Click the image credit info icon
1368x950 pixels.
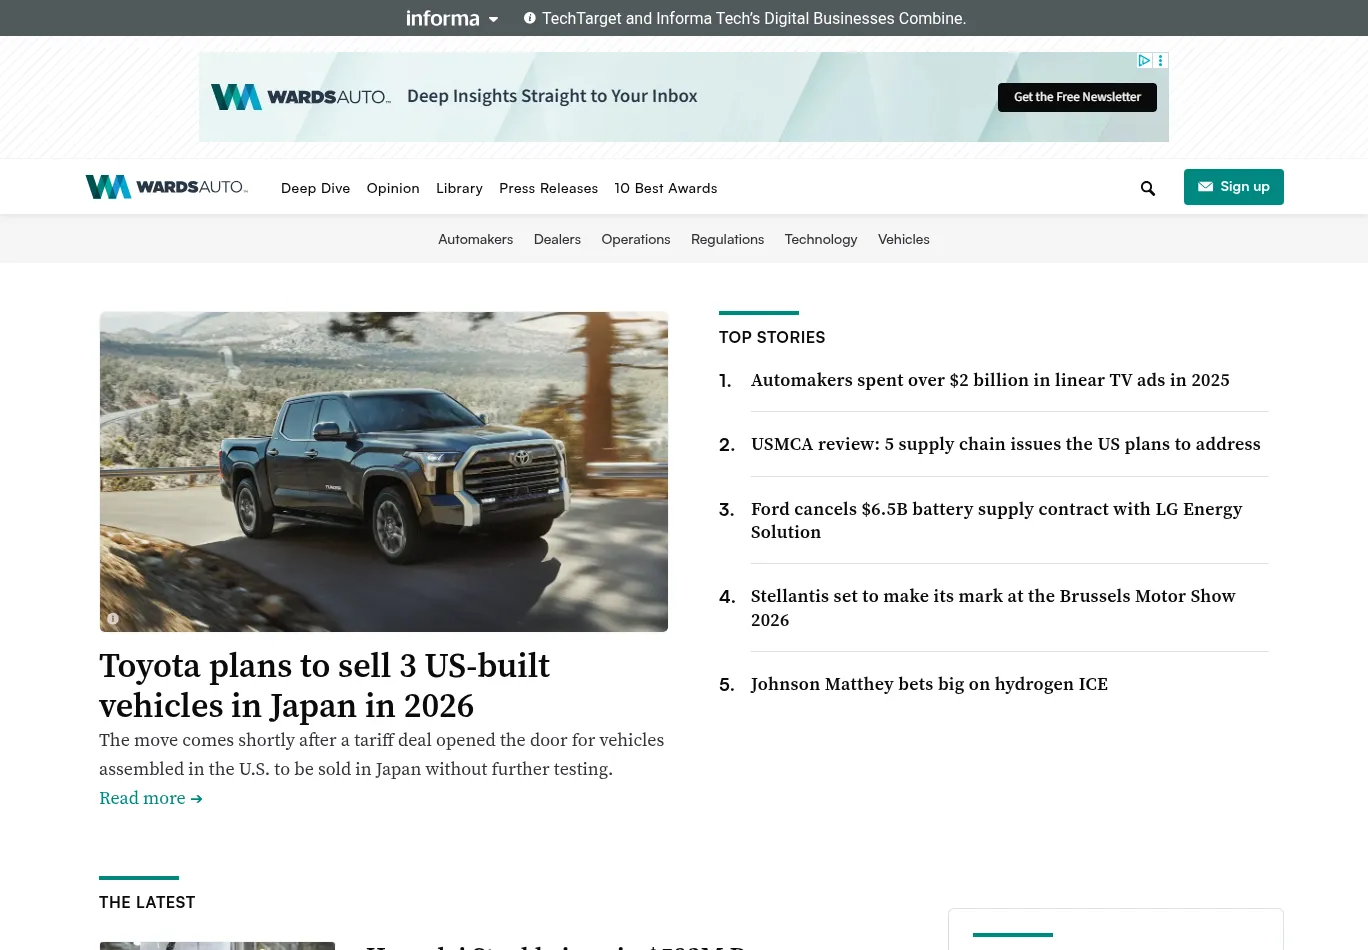[113, 619]
